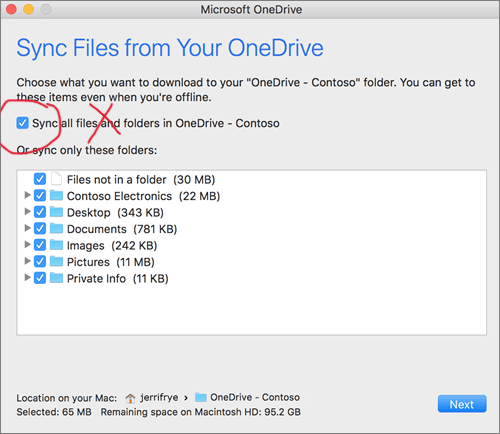Click the jerrifrye path segment
Viewport: 500px width, 434px height.
click(x=159, y=398)
